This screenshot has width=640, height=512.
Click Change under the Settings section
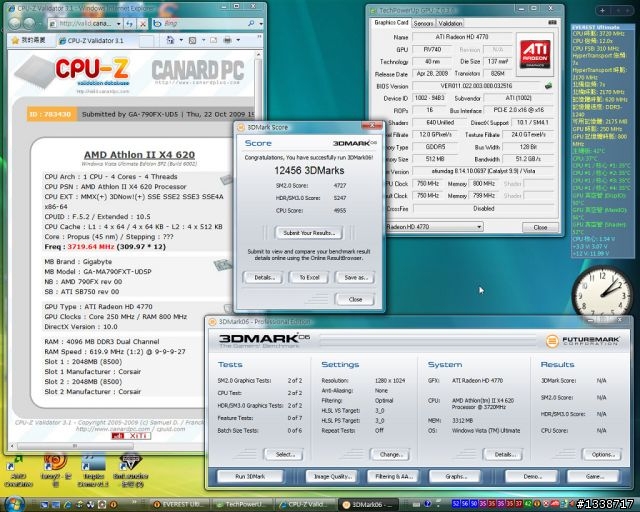pyautogui.click(x=391, y=454)
